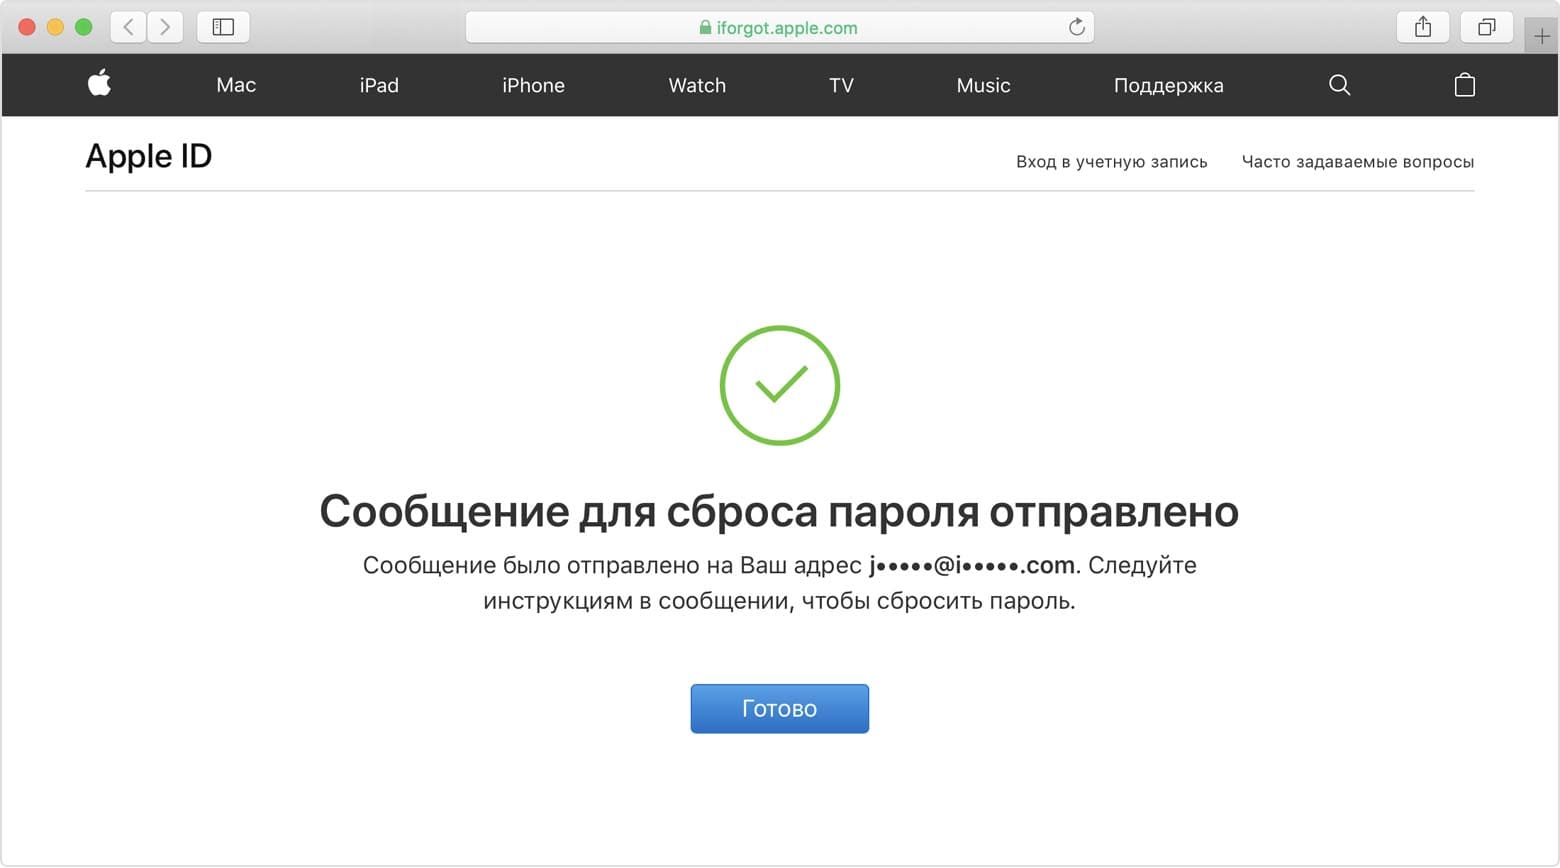Open the iPad menu item
The height and width of the screenshot is (868, 1560).
pyautogui.click(x=379, y=85)
